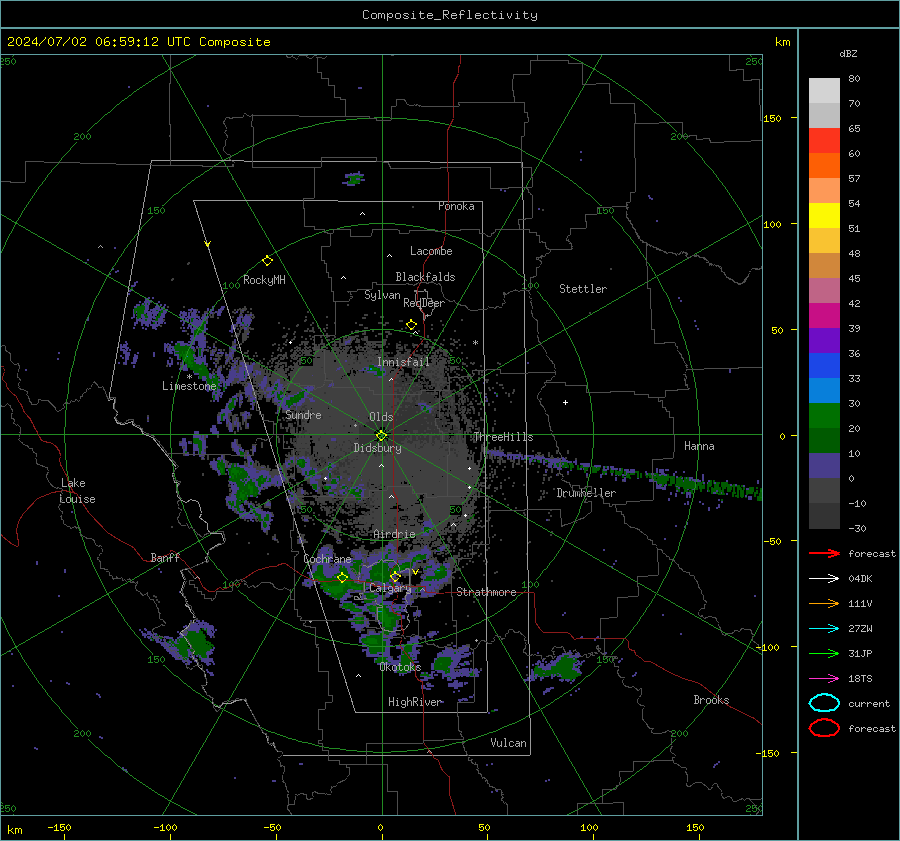Click the HighRiver label
Image resolution: width=900 pixels, height=841 pixels.
[415, 702]
